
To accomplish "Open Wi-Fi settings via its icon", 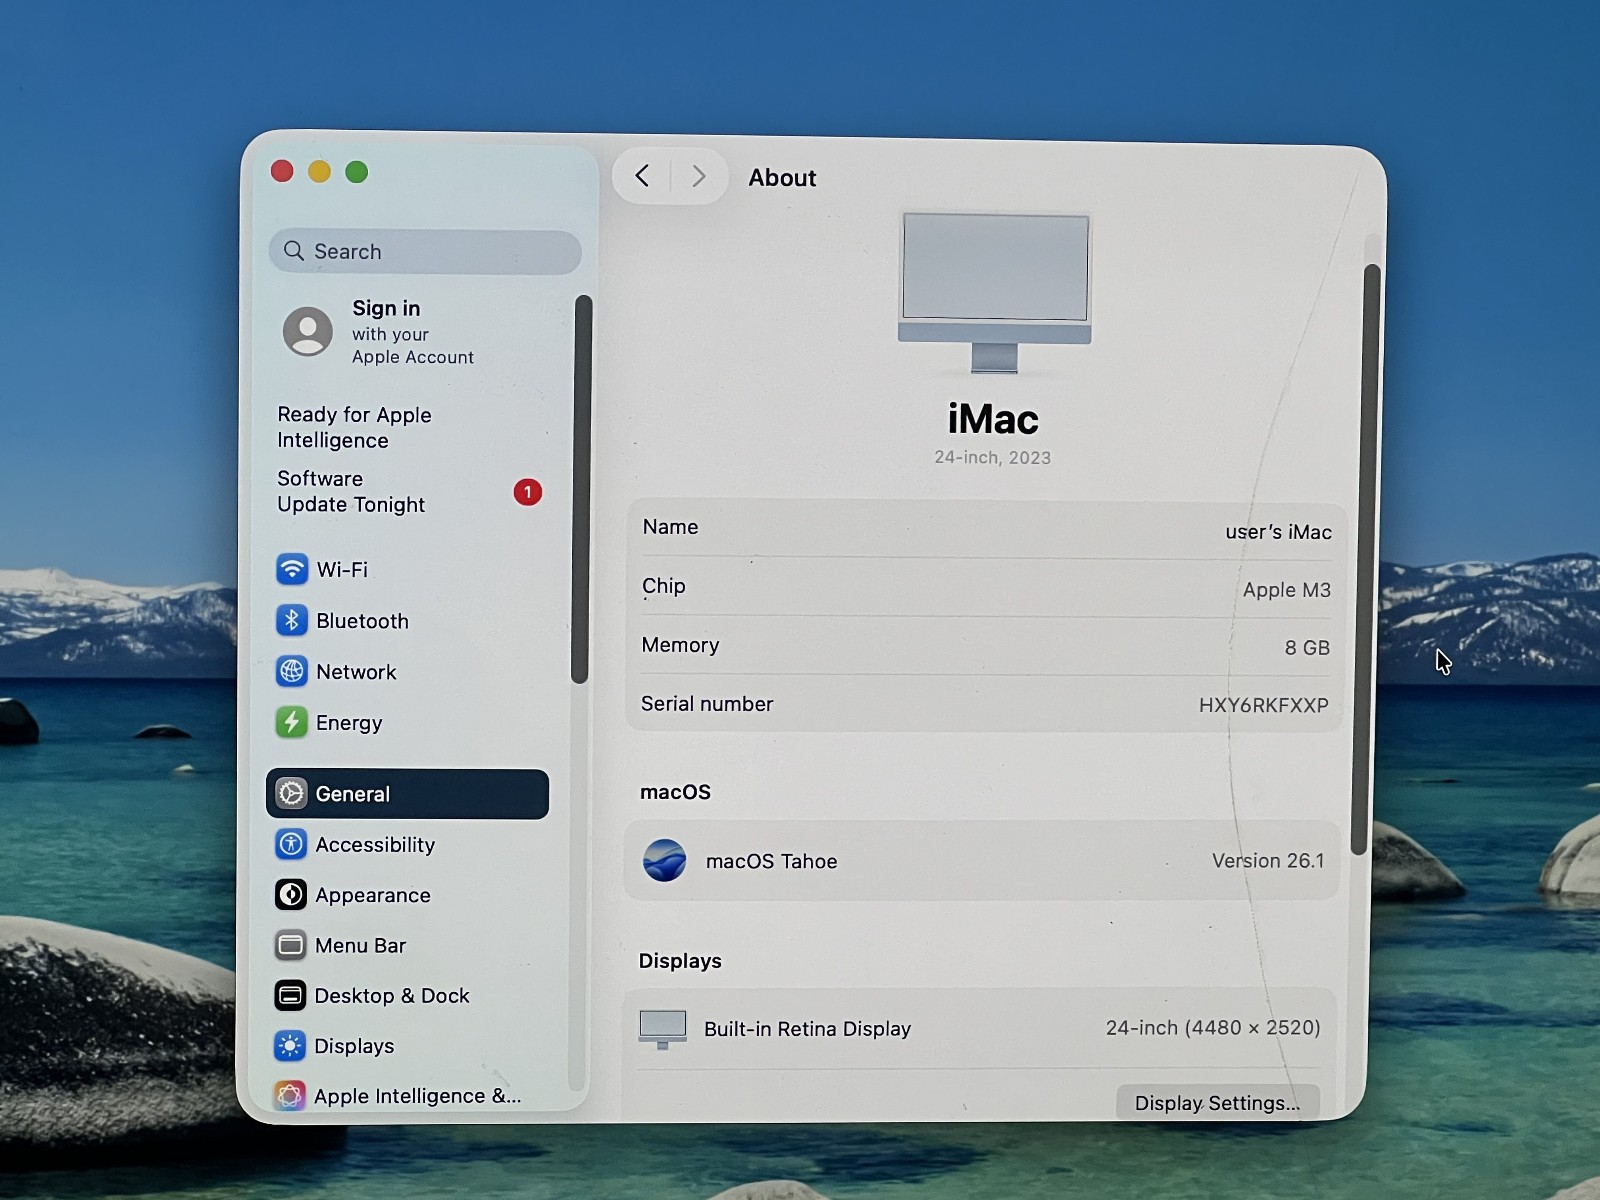I will coord(292,569).
